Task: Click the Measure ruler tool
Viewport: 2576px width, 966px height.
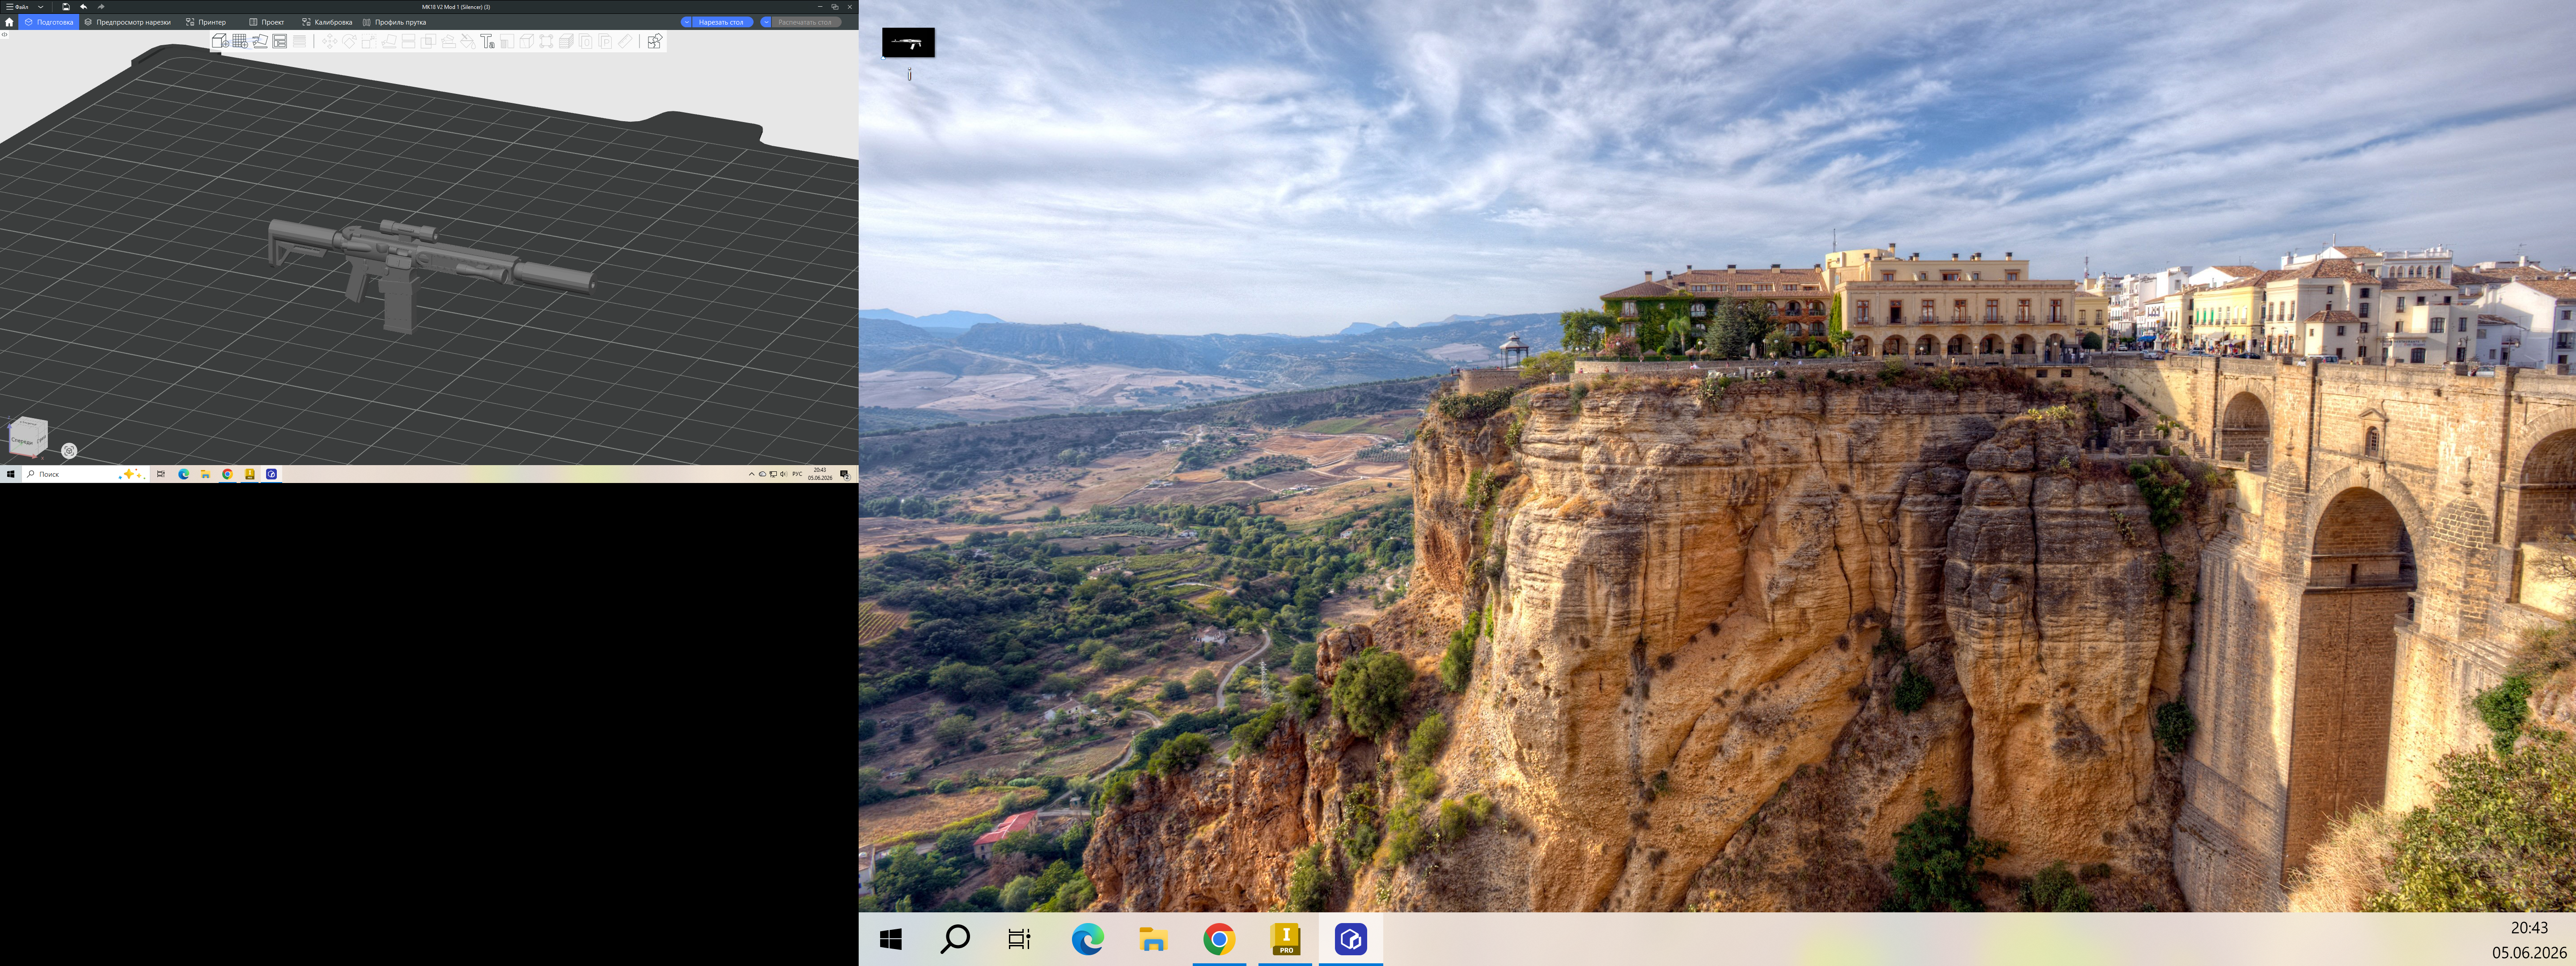Action: (625, 41)
